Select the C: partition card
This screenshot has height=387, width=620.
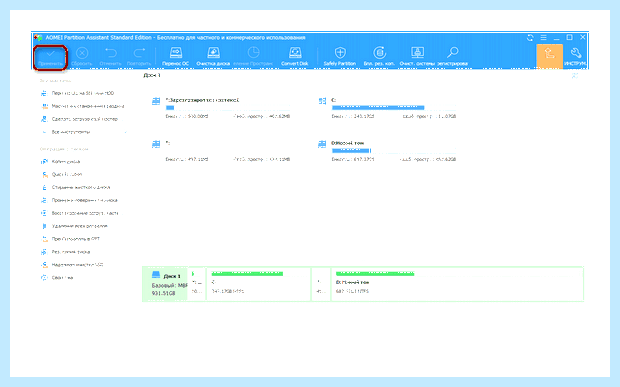pos(388,108)
